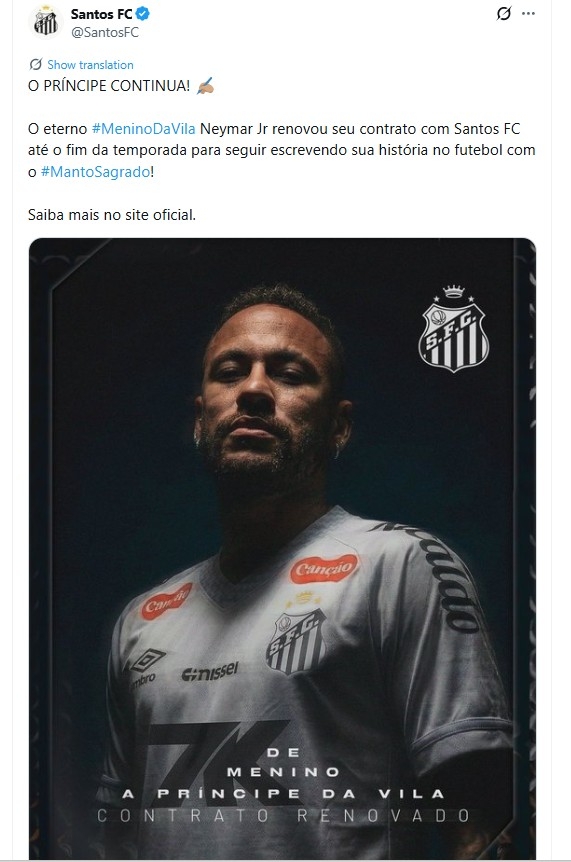Open the Grok icon beside more options
The width and height of the screenshot is (571, 862).
coord(503,14)
